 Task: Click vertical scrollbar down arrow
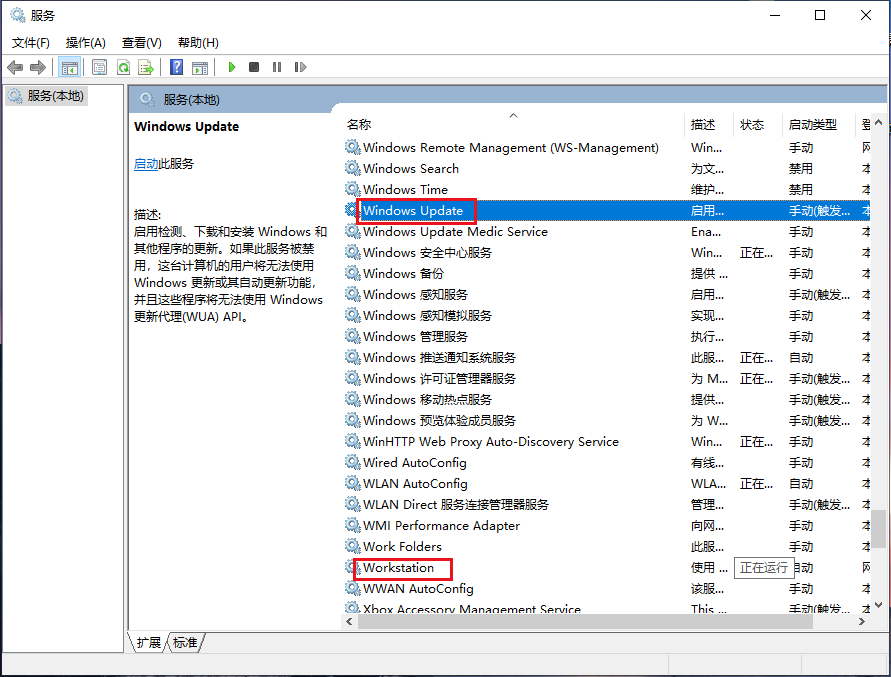pos(878,605)
